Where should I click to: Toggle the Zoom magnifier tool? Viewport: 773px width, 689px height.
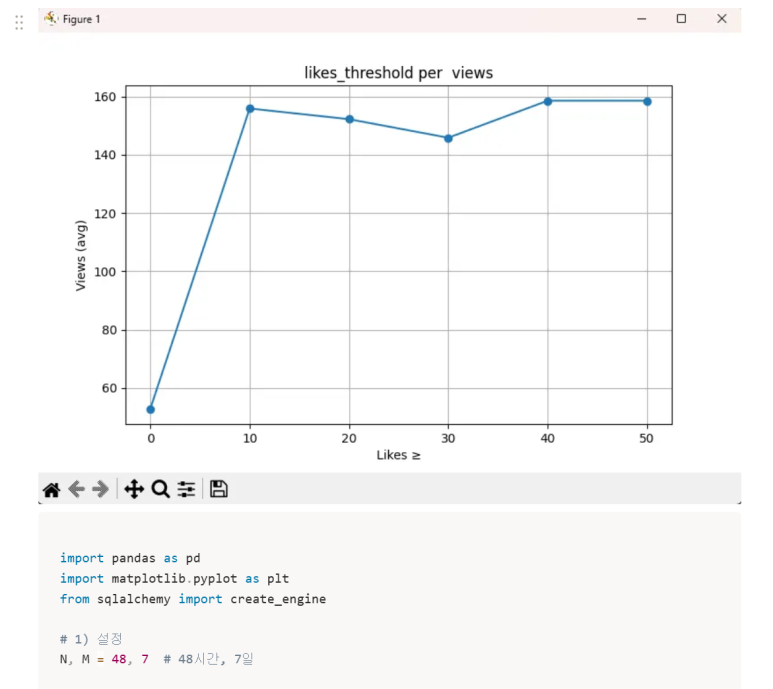pos(160,489)
